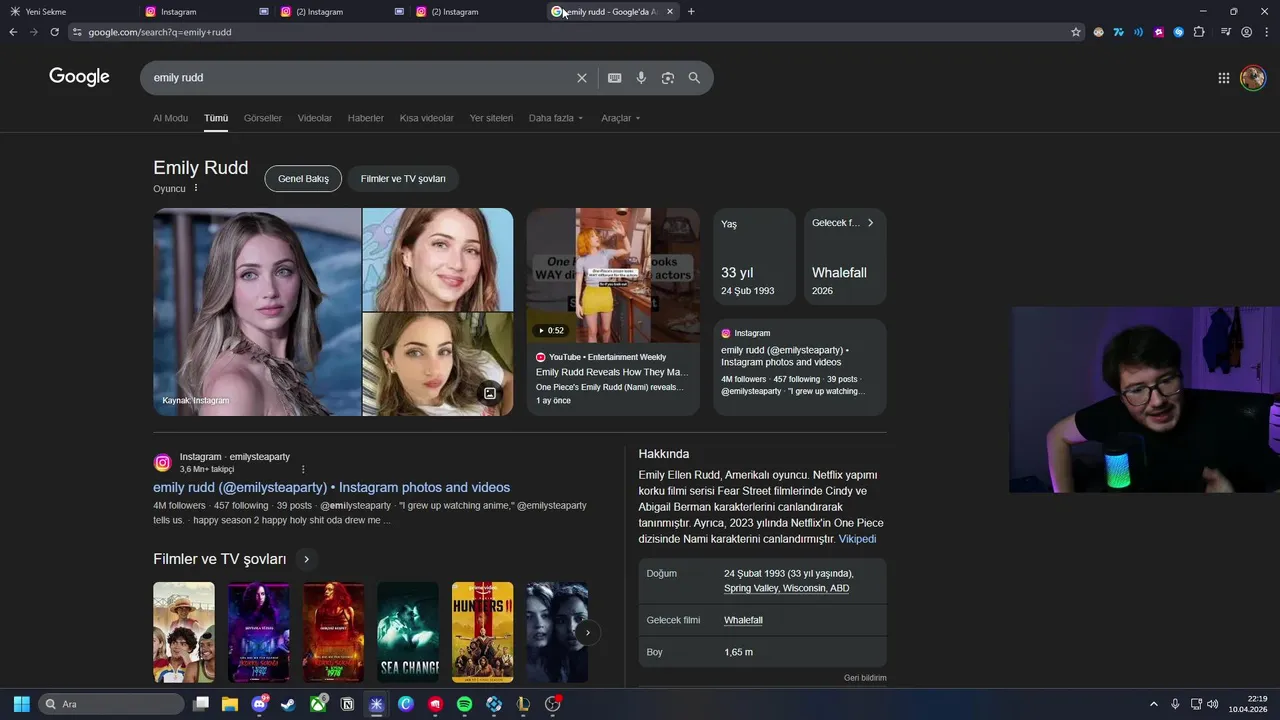Open the Yaş 33 yıl card
This screenshot has height=720, width=1280.
[x=754, y=257]
